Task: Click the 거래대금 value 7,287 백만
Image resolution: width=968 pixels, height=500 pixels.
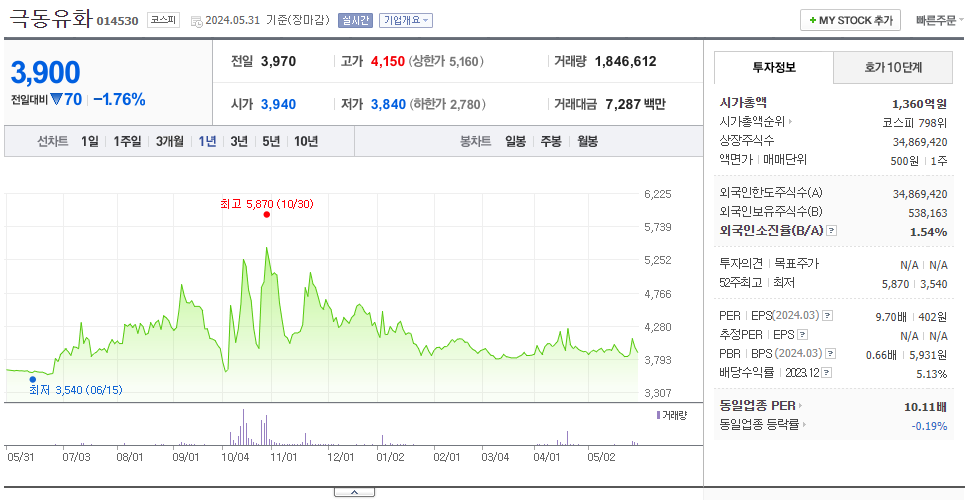Action: 636,104
